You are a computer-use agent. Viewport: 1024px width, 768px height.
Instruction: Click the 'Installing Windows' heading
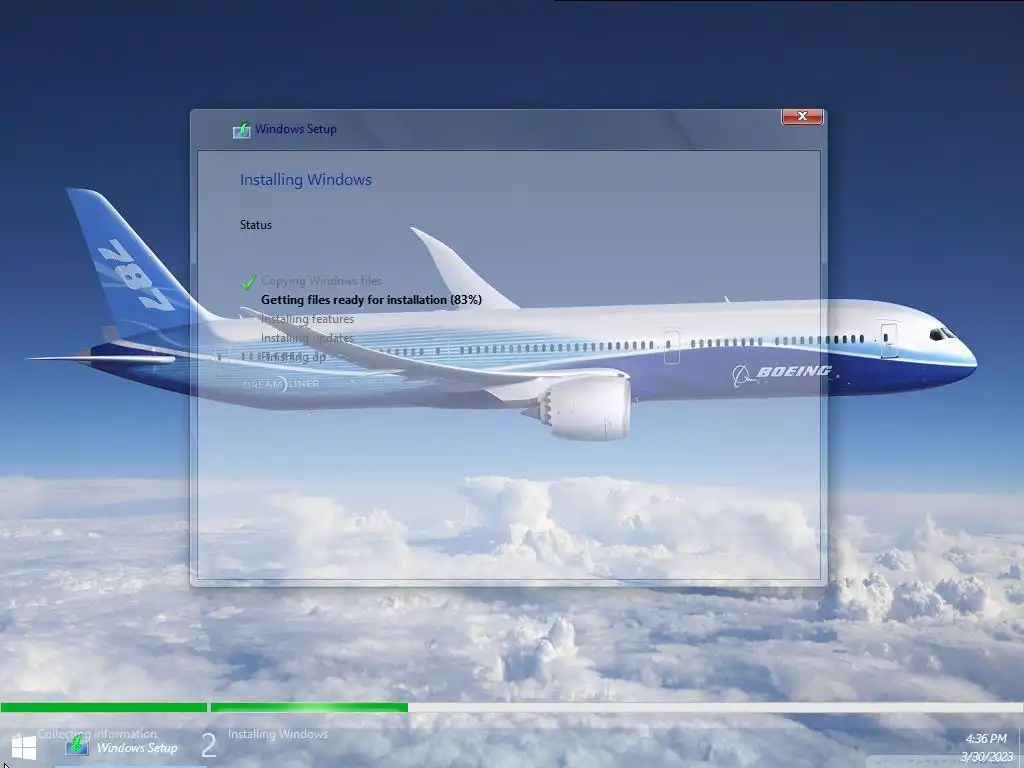(306, 180)
